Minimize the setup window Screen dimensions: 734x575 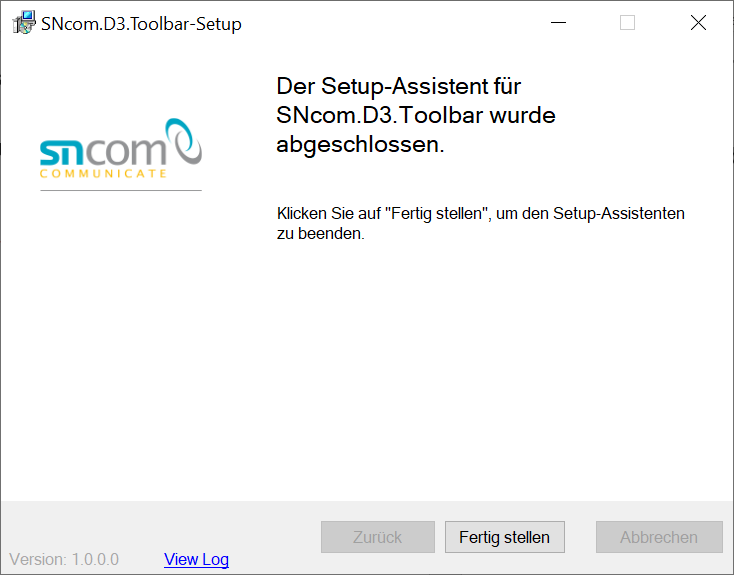(558, 22)
